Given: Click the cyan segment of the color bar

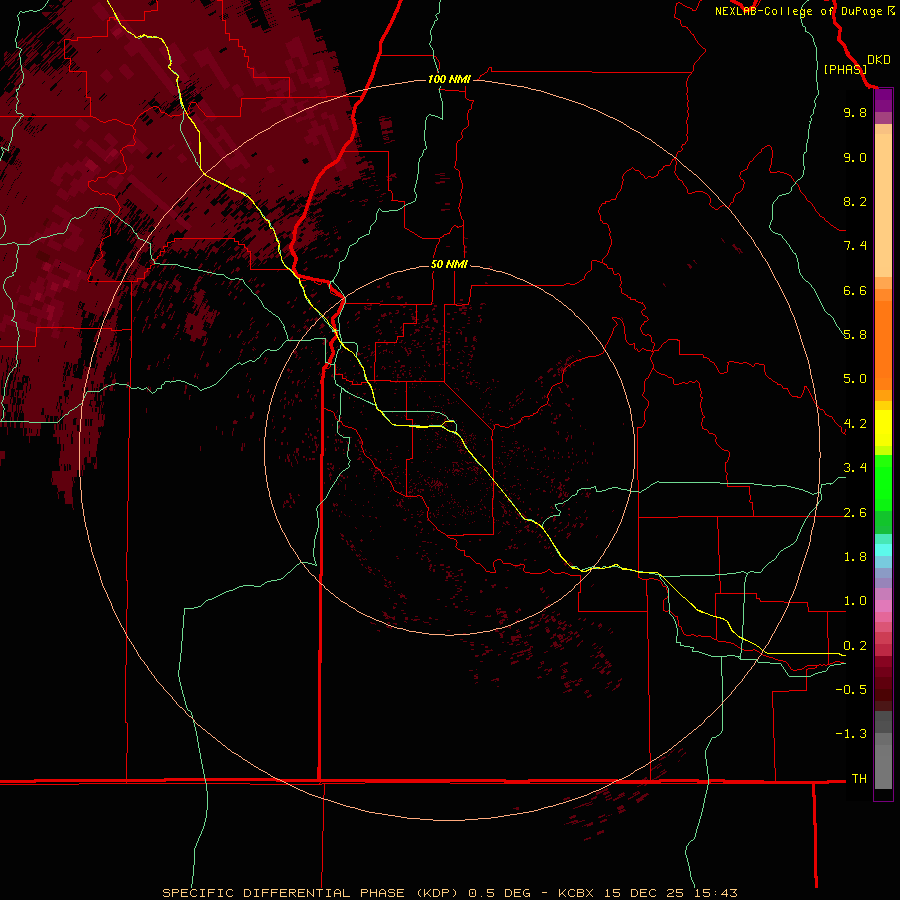Looking at the screenshot, I should click(x=883, y=550).
